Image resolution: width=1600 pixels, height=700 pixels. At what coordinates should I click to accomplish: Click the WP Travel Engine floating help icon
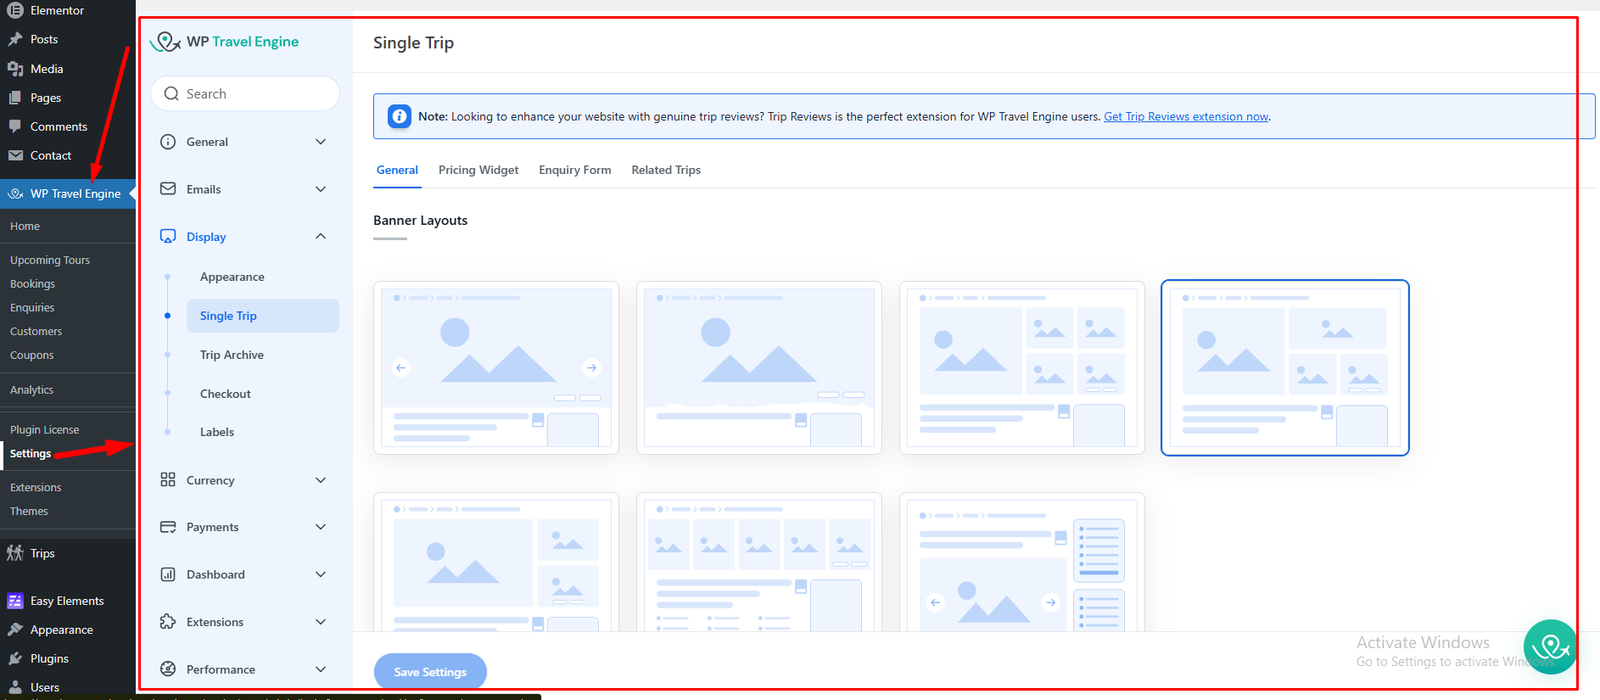point(1549,647)
